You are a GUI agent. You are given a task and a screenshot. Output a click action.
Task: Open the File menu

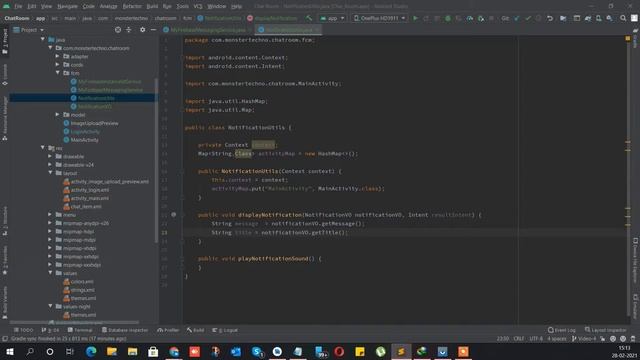click(x=18, y=7)
